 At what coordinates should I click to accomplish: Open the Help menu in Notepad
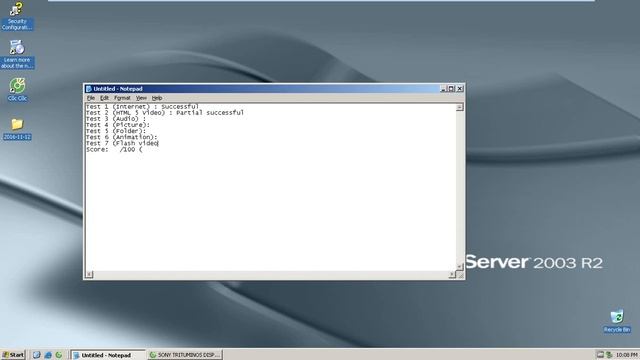pyautogui.click(x=157, y=98)
